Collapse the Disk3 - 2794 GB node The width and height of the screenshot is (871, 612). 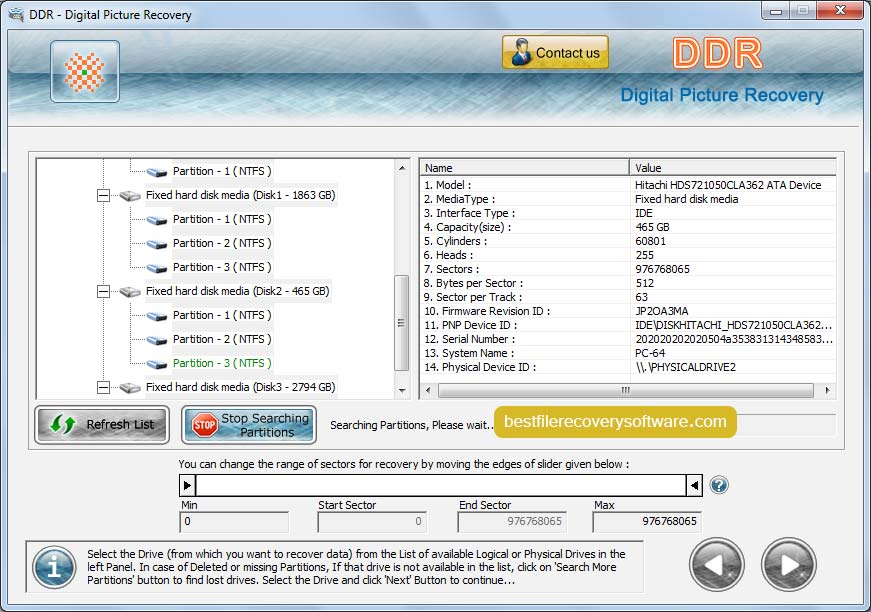tap(103, 388)
